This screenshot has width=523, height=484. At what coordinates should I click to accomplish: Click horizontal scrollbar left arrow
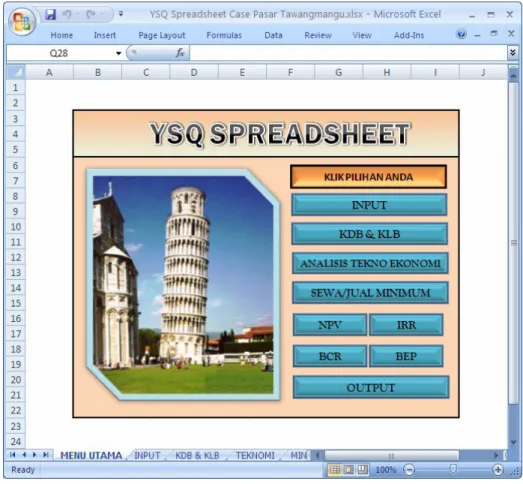pyautogui.click(x=318, y=455)
